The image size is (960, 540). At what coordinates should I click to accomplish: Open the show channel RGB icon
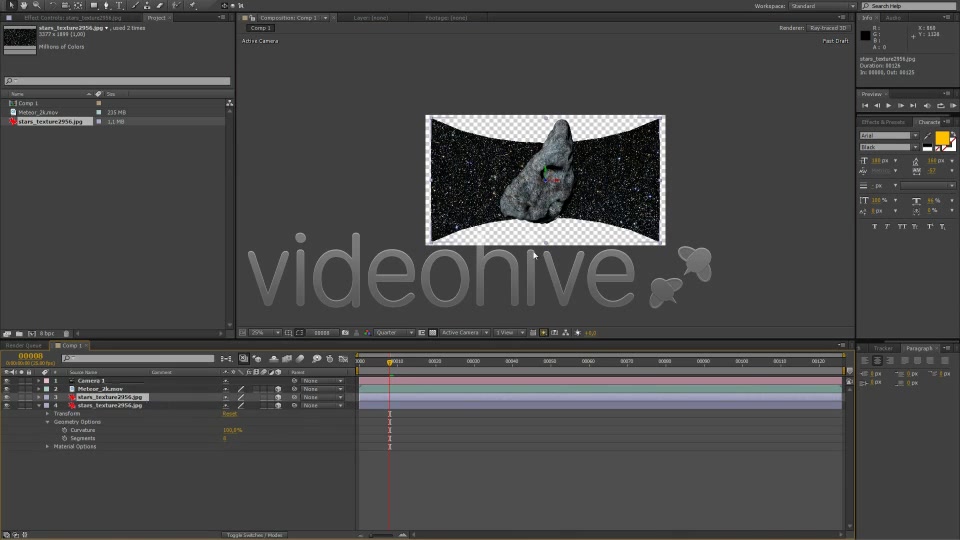point(367,332)
